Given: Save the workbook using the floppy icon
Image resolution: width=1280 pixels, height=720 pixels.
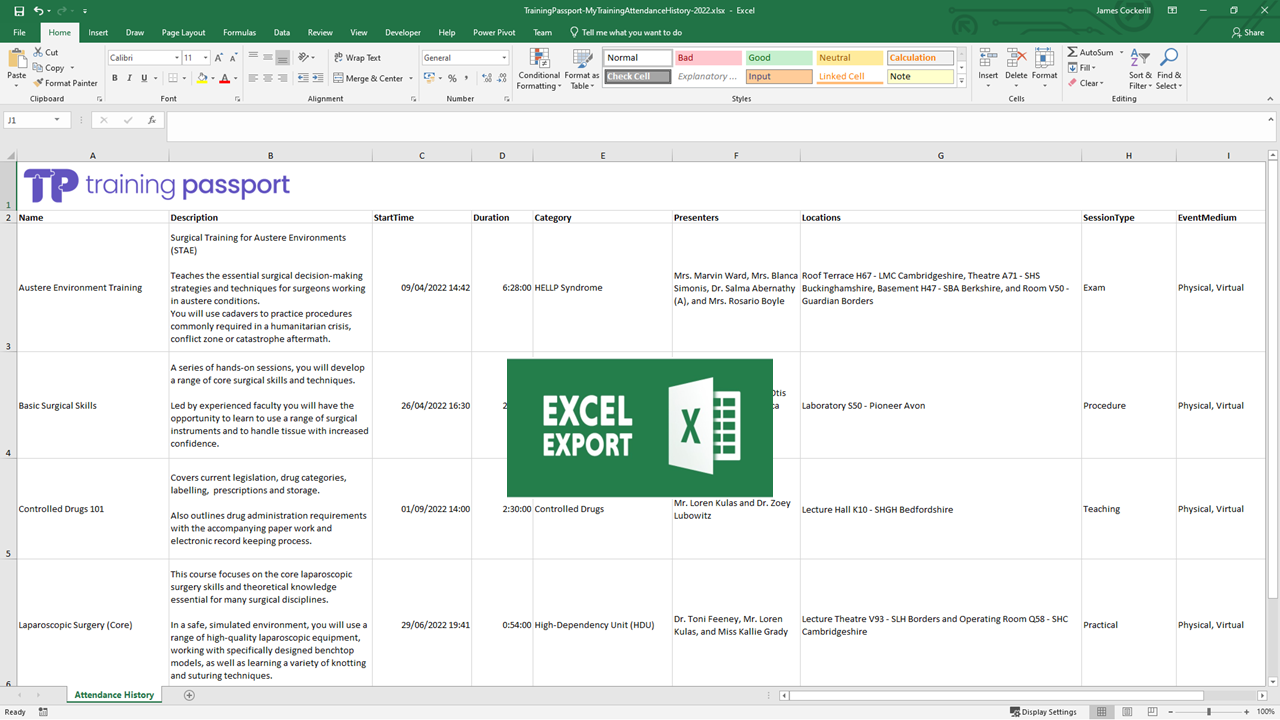Looking at the screenshot, I should (x=17, y=10).
